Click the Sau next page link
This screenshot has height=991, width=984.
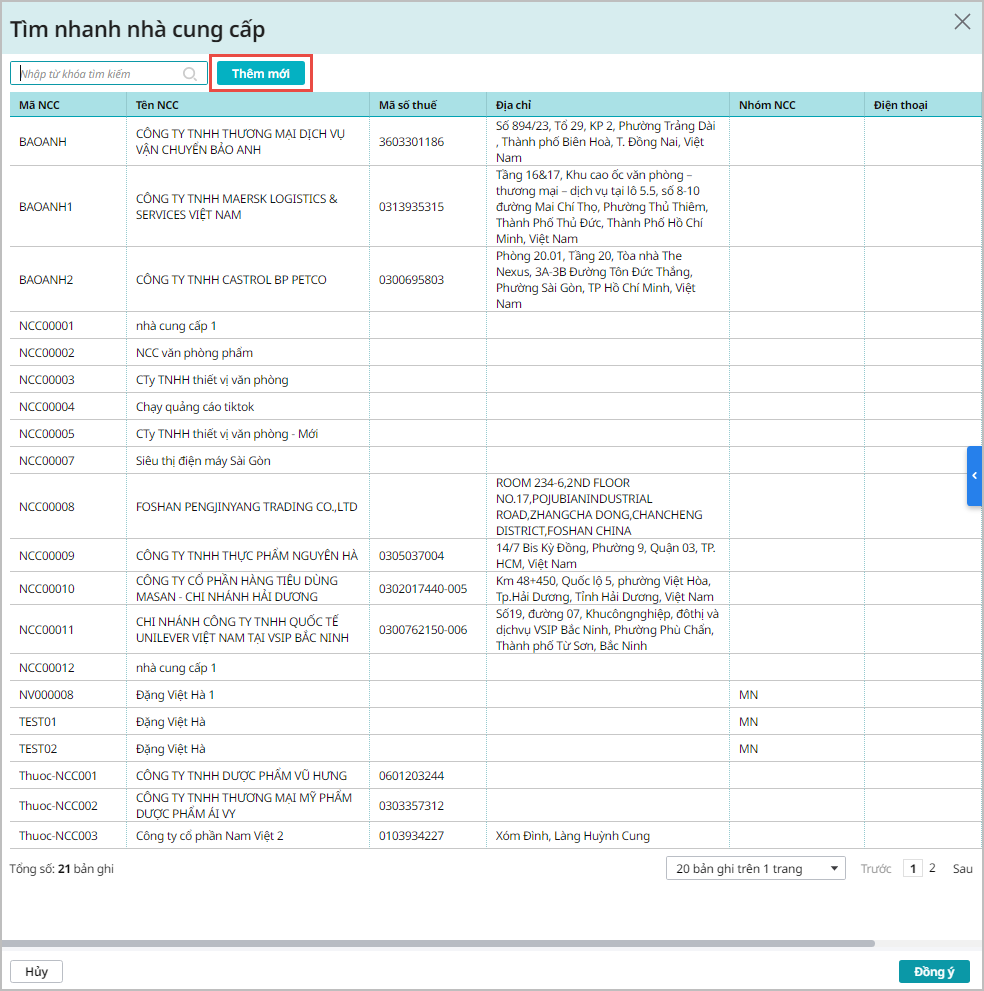962,869
